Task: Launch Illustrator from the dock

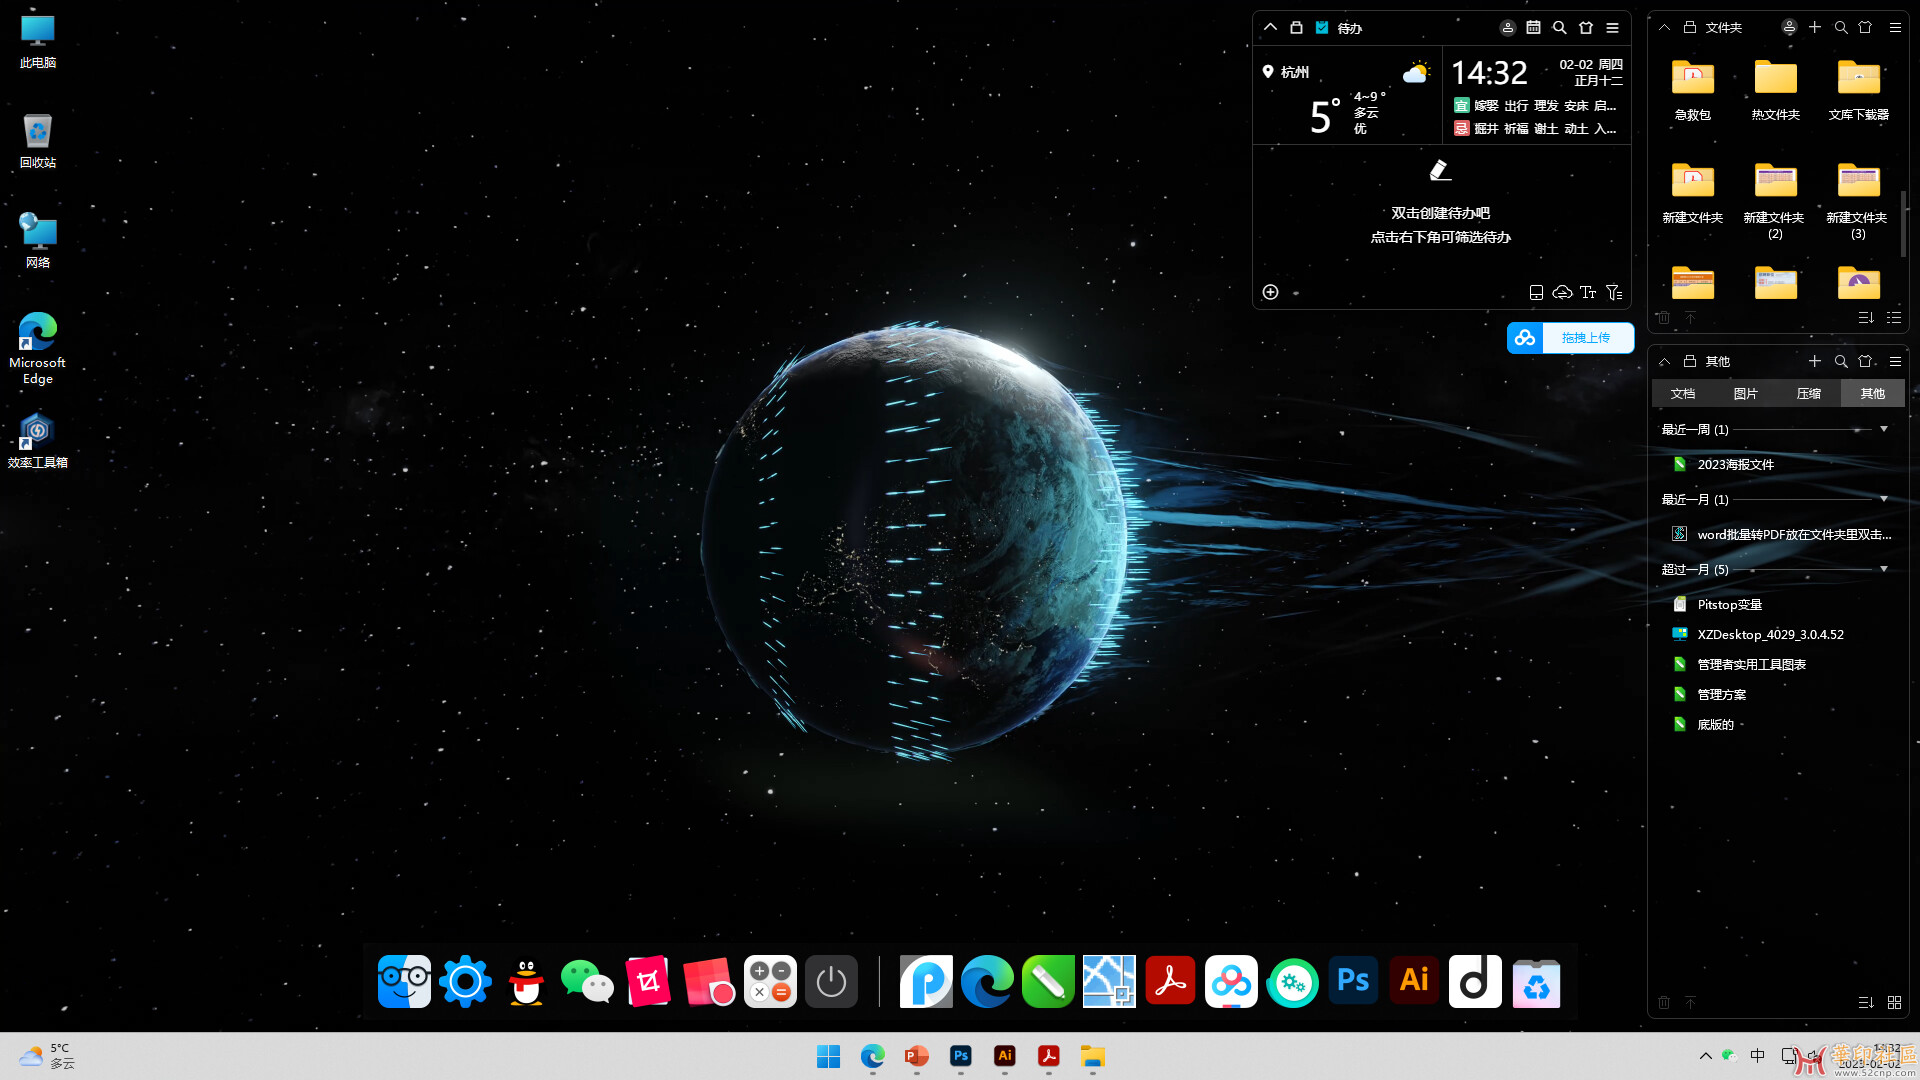Action: [x=1414, y=980]
